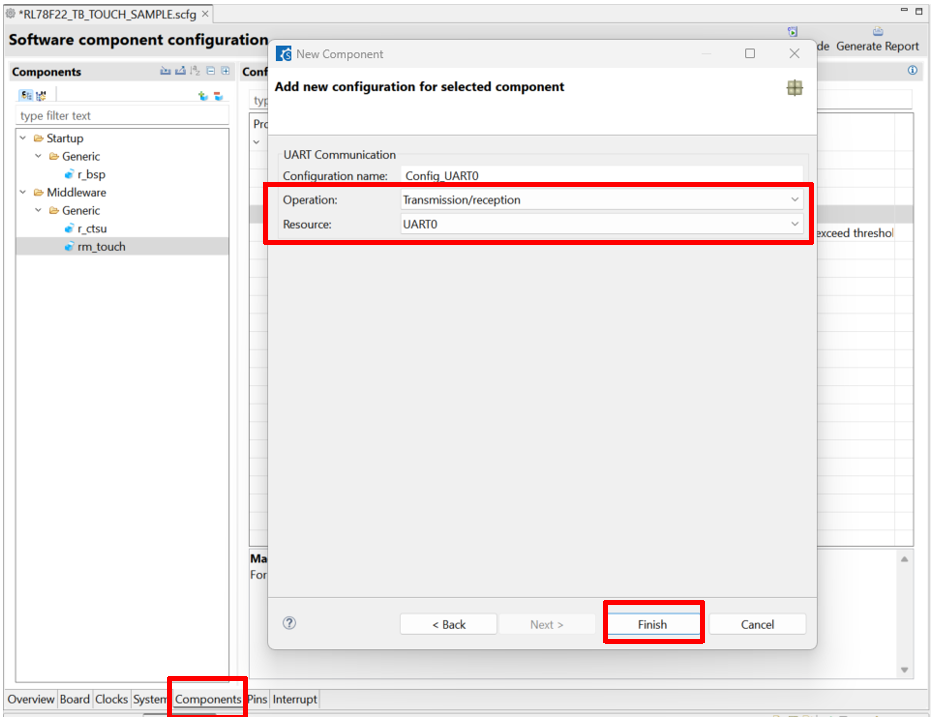Click the Finish button
The height and width of the screenshot is (717, 936).
(x=652, y=624)
